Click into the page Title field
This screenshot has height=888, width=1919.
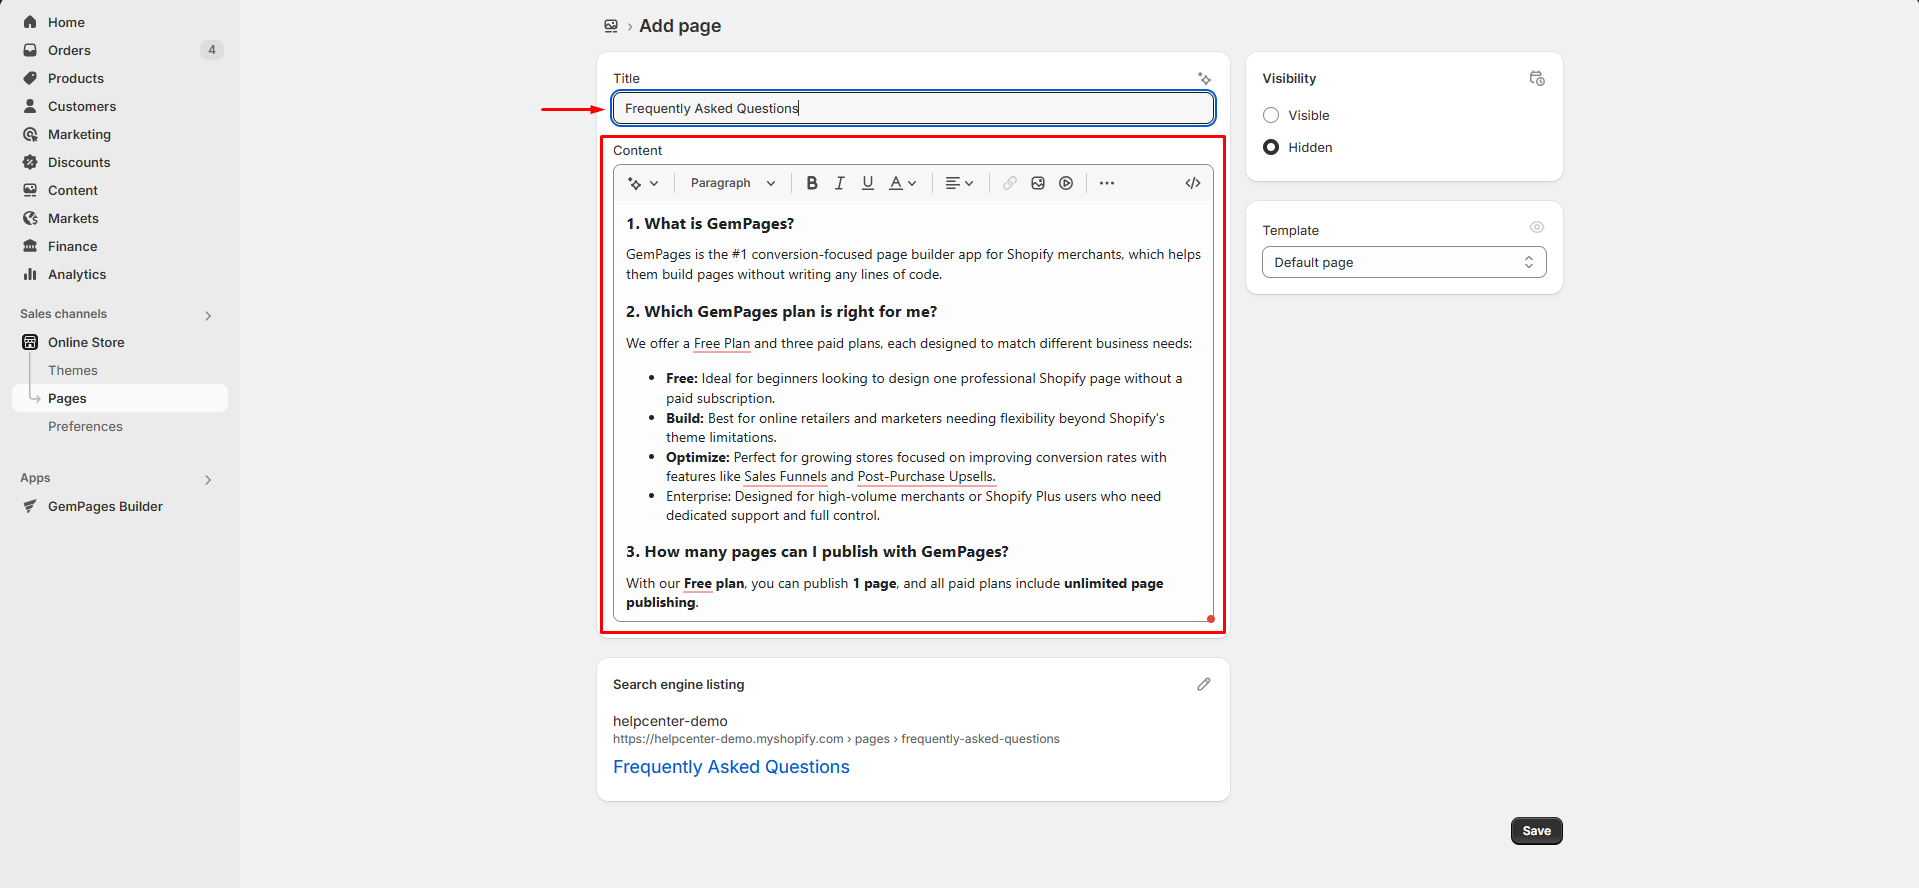pyautogui.click(x=912, y=108)
